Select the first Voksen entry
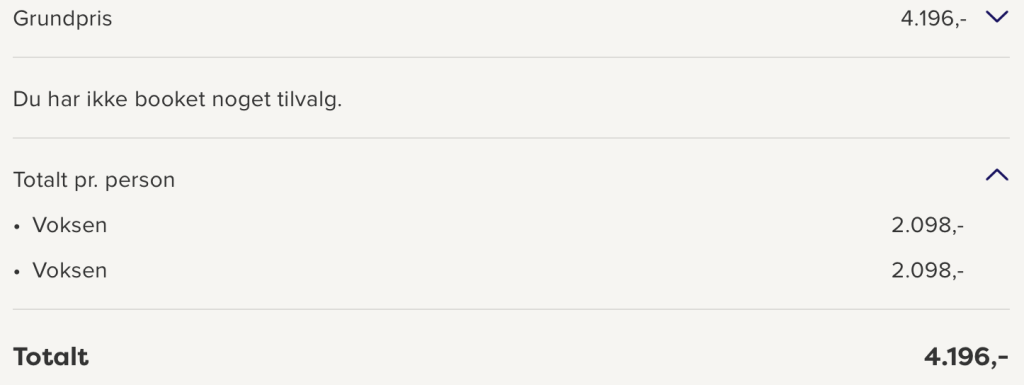The image size is (1024, 385). pyautogui.click(x=70, y=226)
